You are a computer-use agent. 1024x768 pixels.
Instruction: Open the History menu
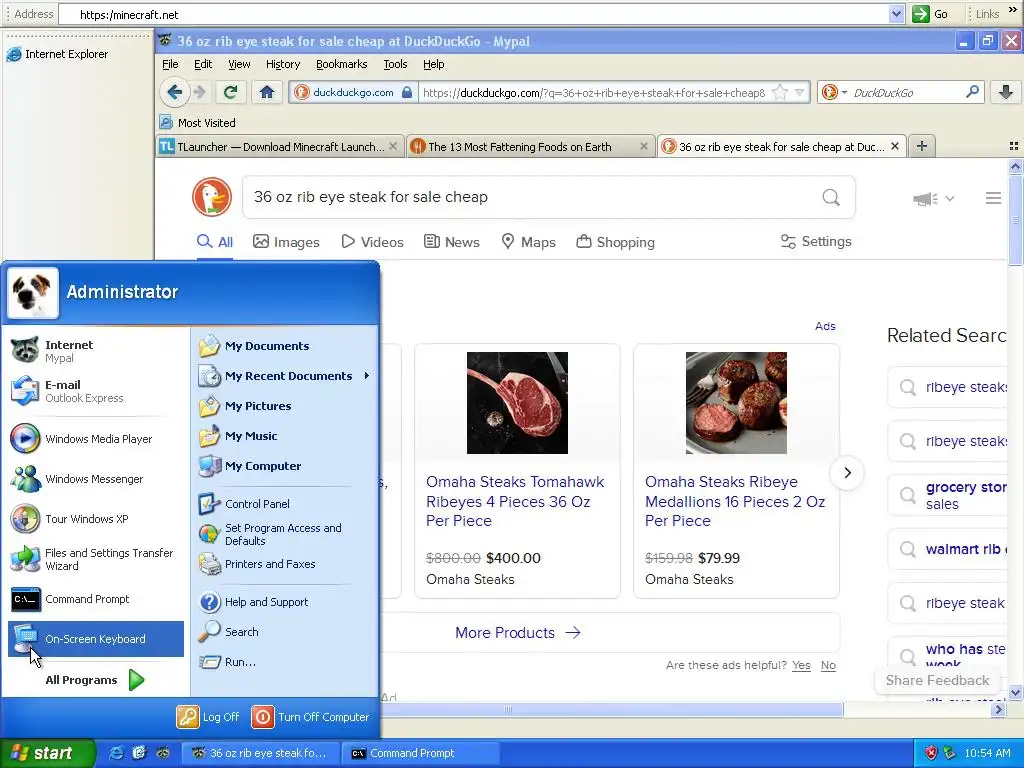283,64
